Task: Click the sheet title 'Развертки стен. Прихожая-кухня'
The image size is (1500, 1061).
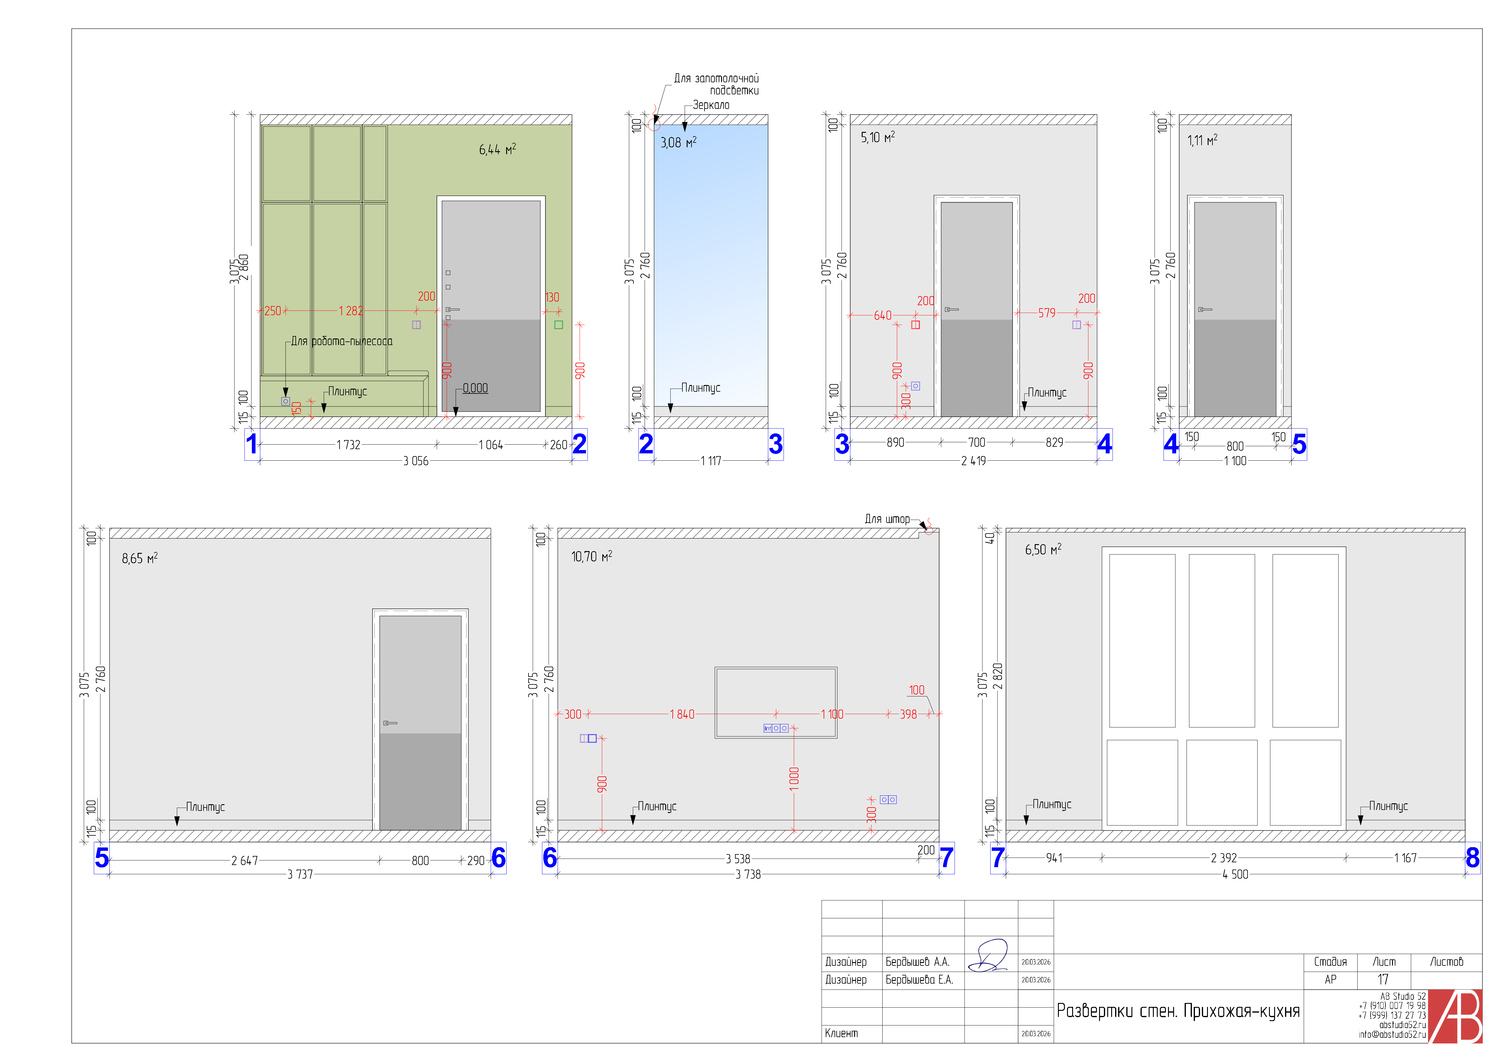Action: [1178, 1011]
